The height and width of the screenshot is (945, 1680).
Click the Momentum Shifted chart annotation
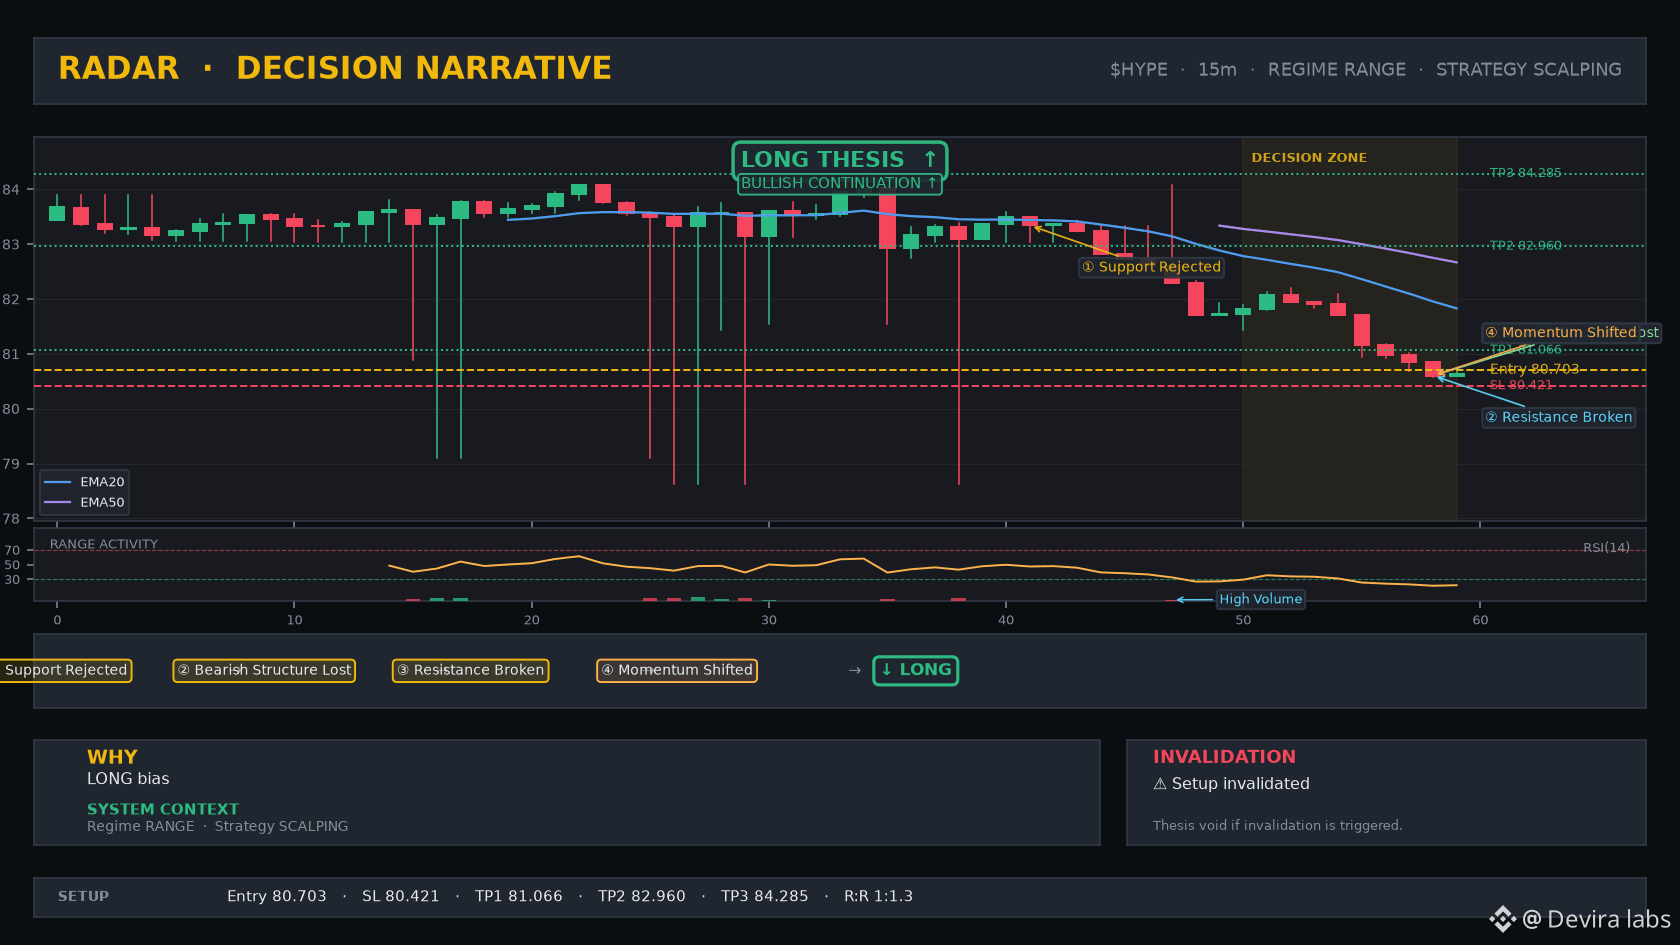[x=1571, y=332]
